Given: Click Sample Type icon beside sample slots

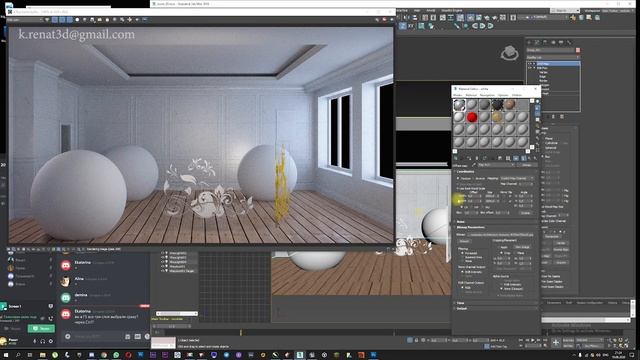Looking at the screenshot, I should (538, 102).
